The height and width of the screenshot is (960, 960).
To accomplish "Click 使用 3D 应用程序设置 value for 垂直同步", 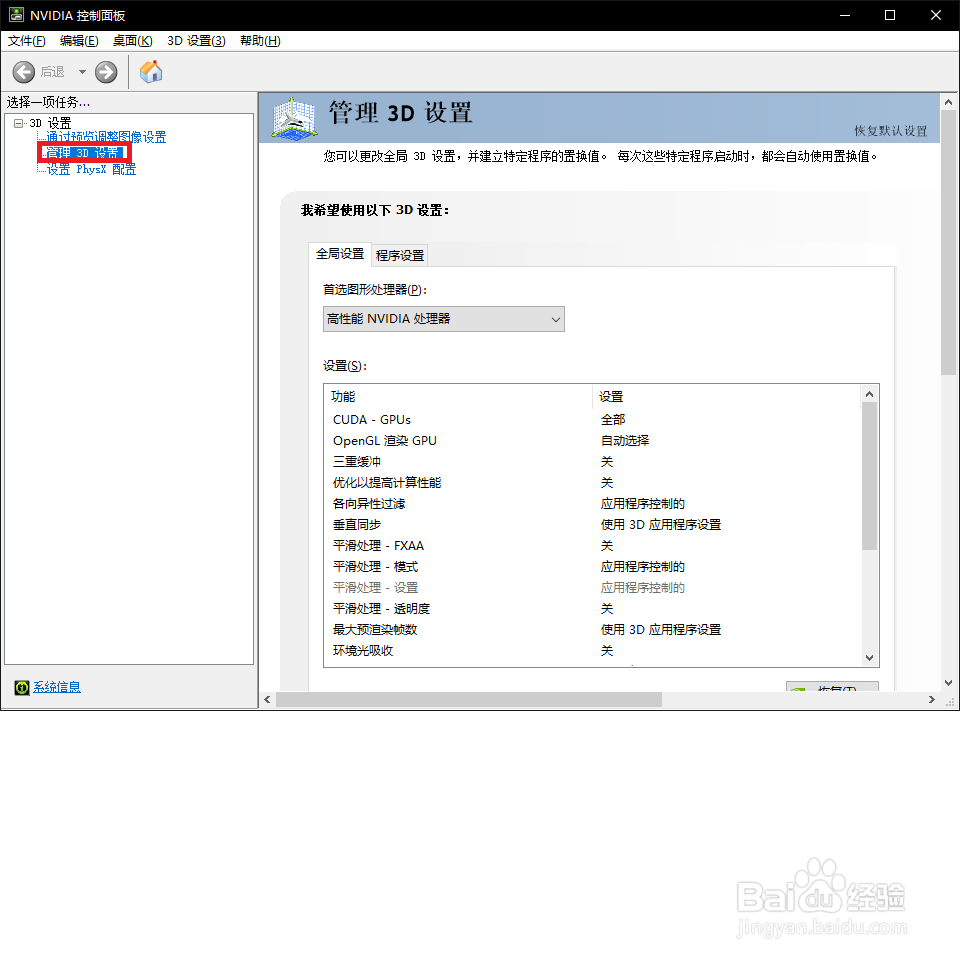I will tap(661, 525).
